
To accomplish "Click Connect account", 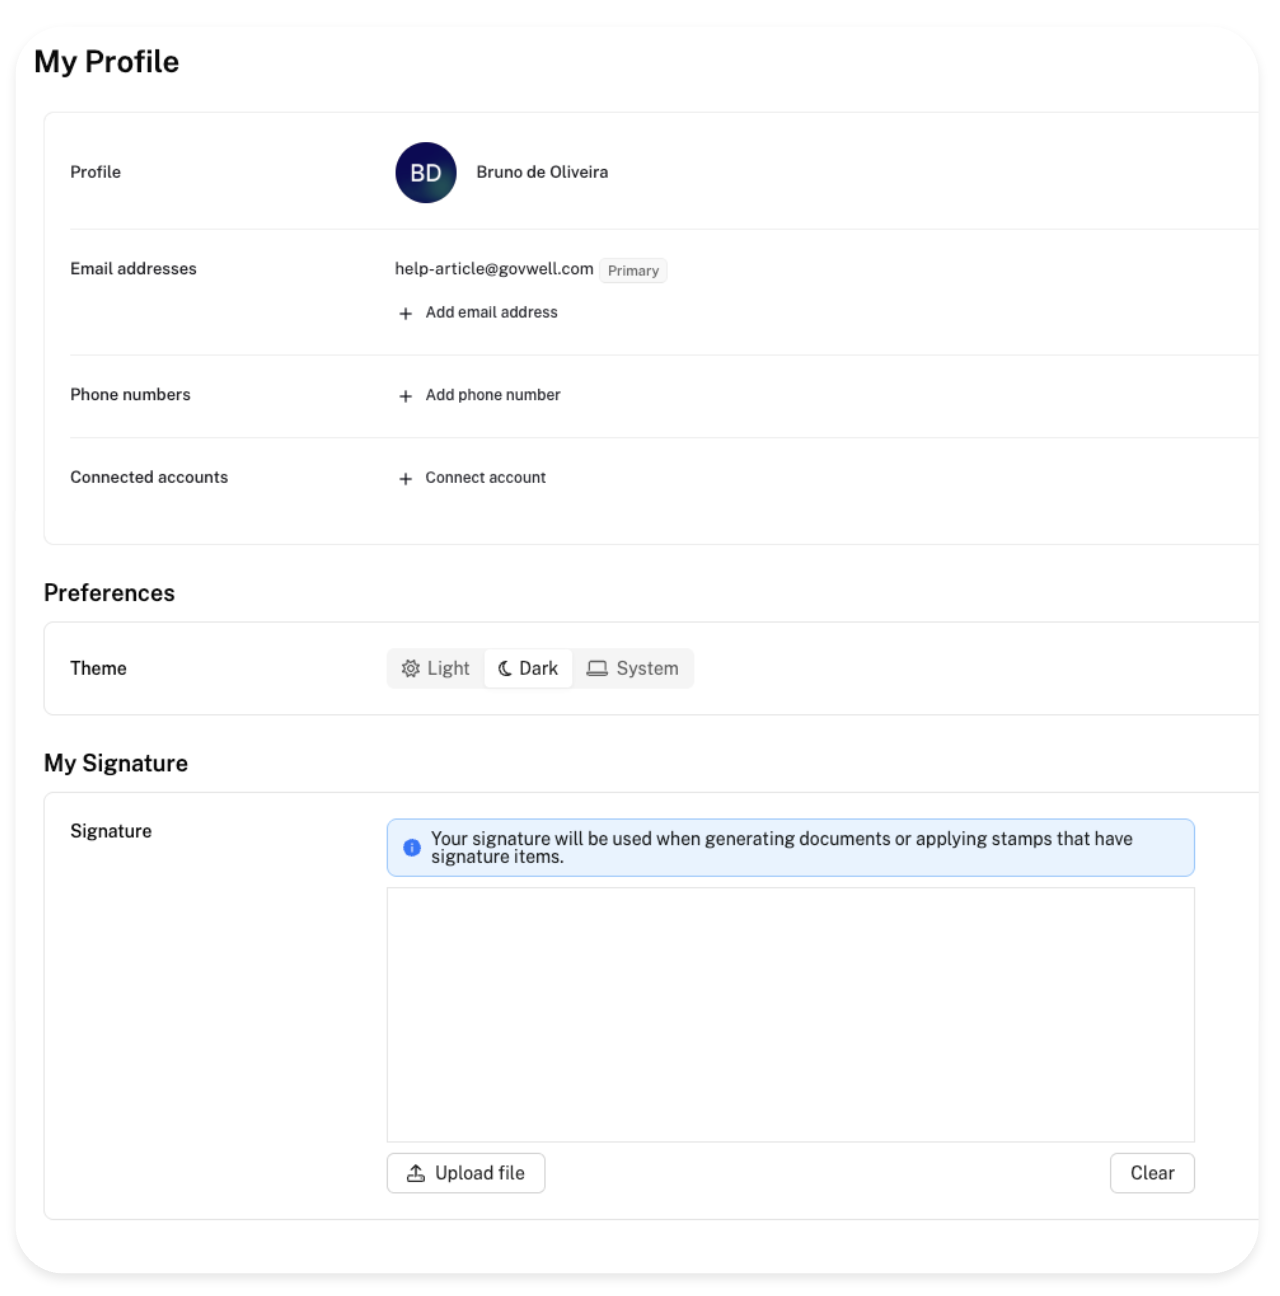I will pos(485,478).
